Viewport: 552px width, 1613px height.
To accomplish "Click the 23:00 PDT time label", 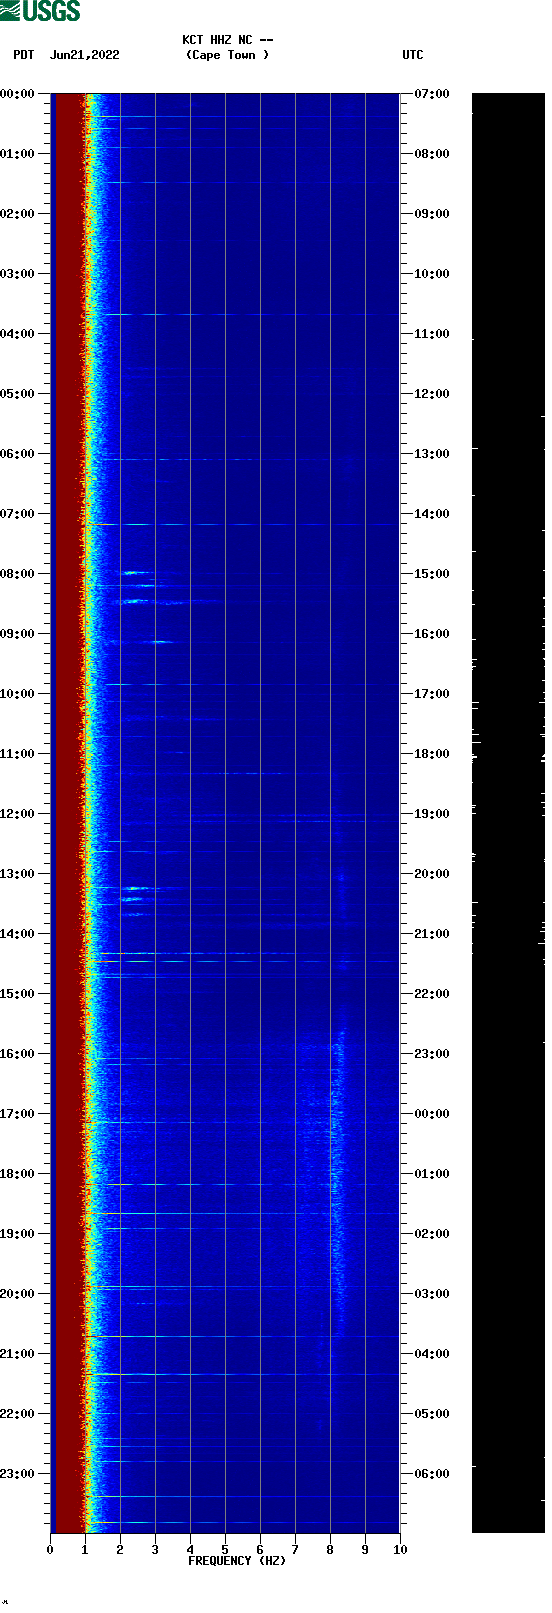I will click(17, 1474).
